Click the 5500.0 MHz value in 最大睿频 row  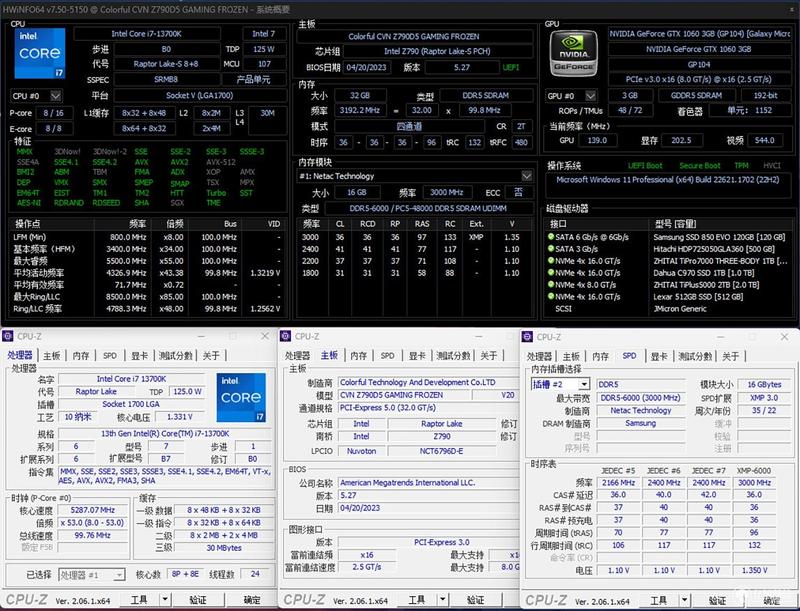[x=126, y=261]
